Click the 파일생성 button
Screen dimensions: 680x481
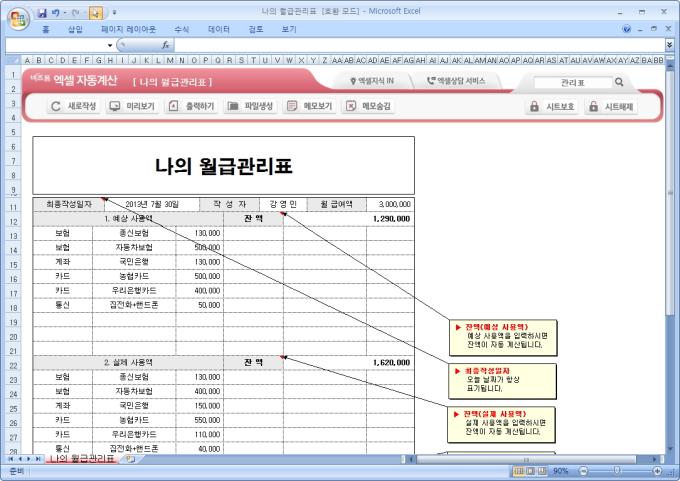point(251,106)
